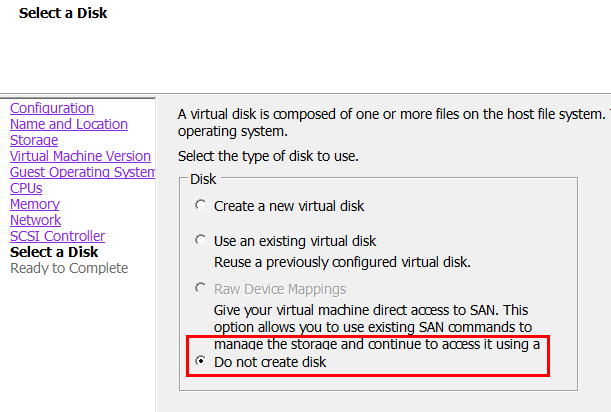Viewport: 611px width, 412px height.
Task: Click the Select a Disk page title heading
Action: (63, 14)
